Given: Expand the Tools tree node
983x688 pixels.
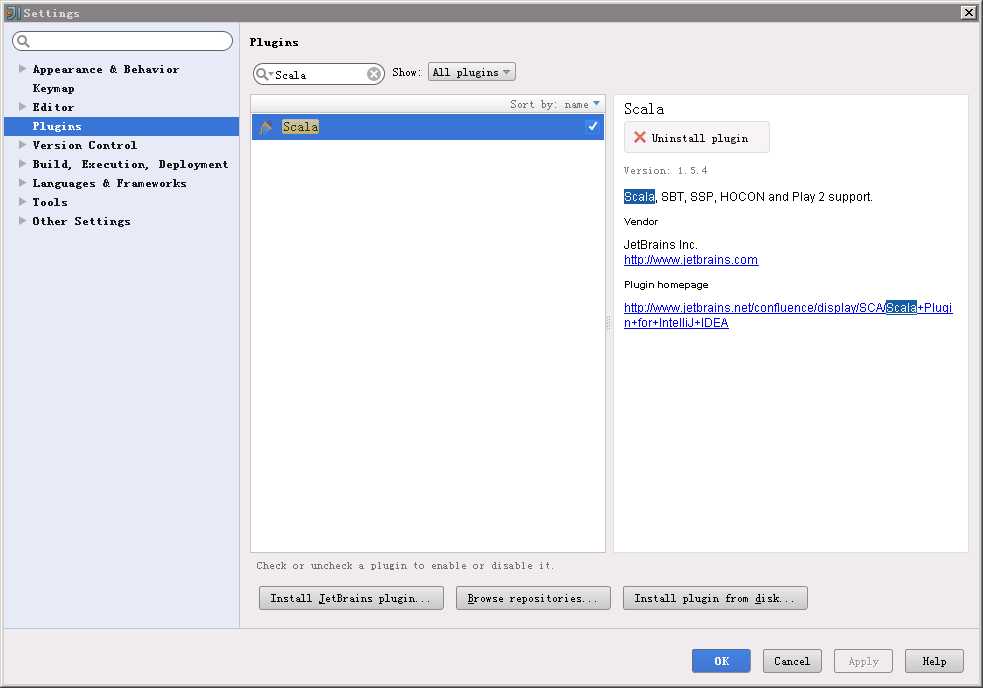Looking at the screenshot, I should coord(22,201).
